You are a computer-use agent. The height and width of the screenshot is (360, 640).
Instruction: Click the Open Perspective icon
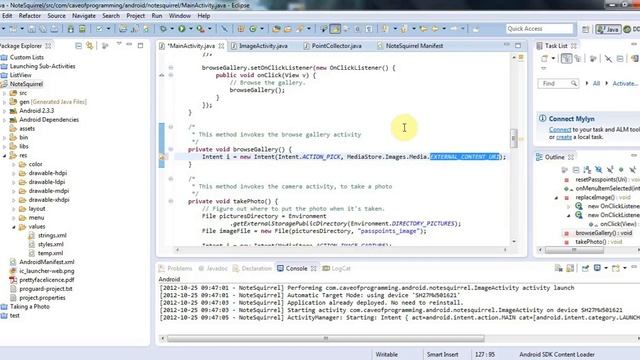(585, 29)
